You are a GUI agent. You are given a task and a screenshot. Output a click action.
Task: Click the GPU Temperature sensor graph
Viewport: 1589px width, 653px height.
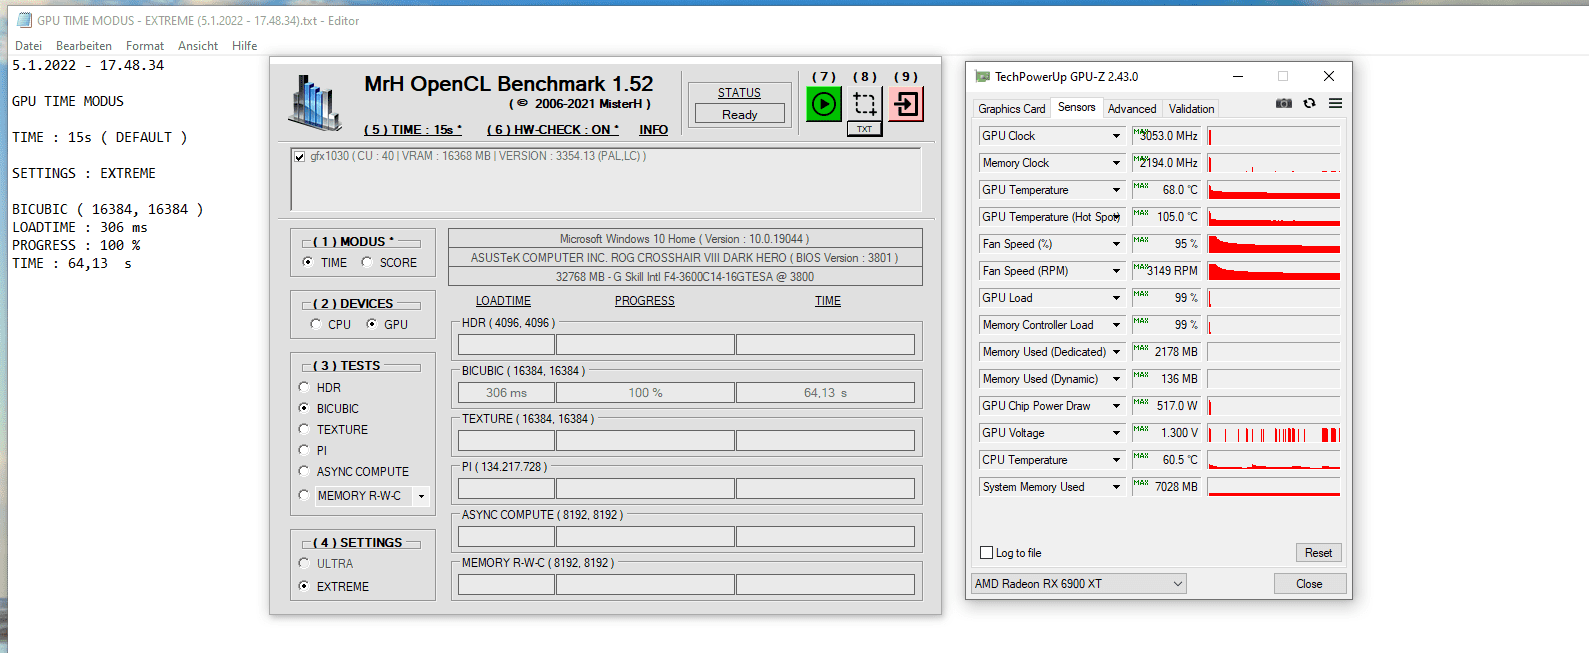pyautogui.click(x=1274, y=190)
